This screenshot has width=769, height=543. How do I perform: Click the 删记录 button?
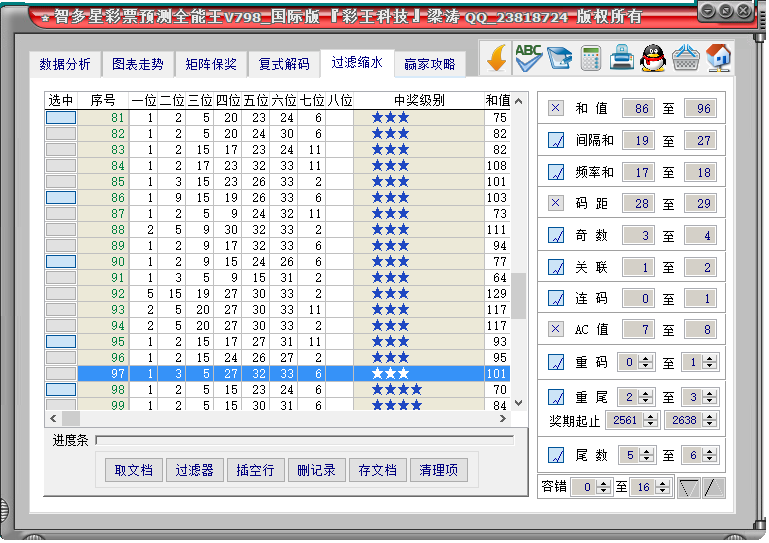[317, 470]
